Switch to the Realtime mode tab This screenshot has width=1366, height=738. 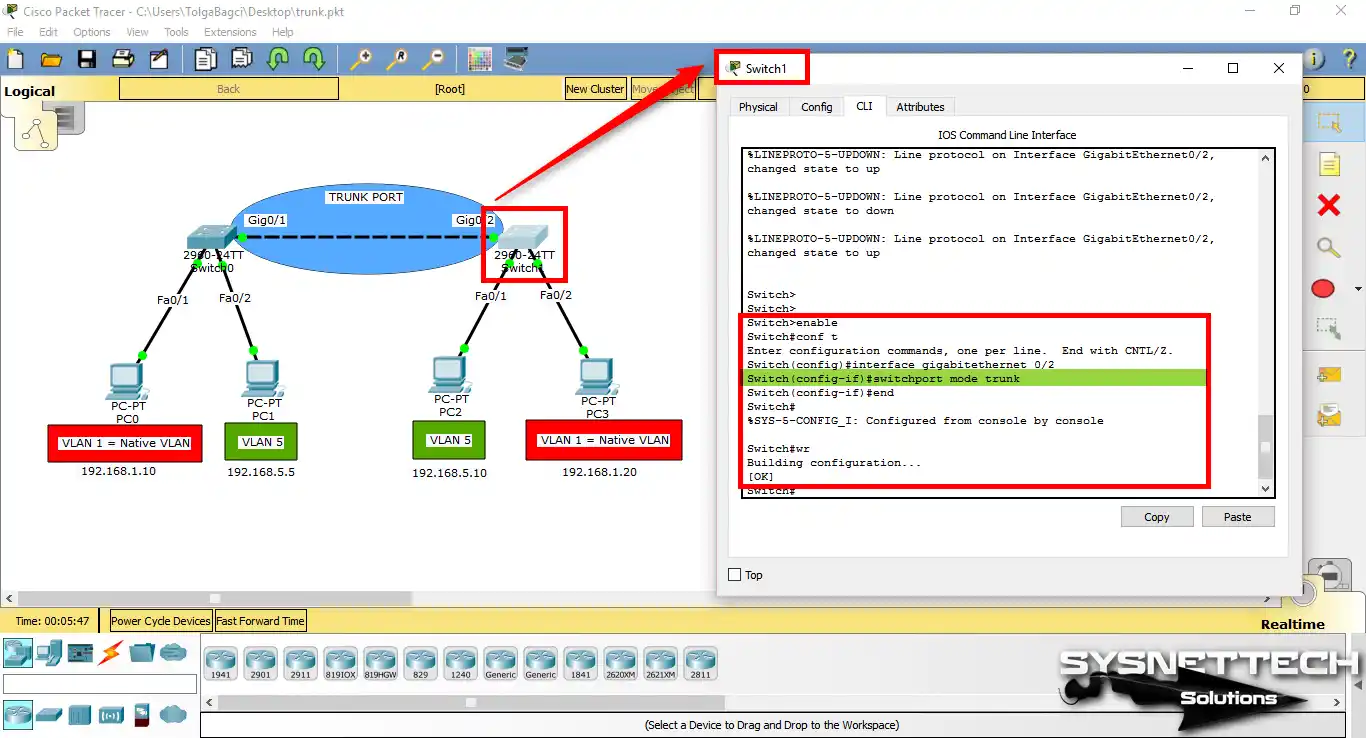[1292, 624]
